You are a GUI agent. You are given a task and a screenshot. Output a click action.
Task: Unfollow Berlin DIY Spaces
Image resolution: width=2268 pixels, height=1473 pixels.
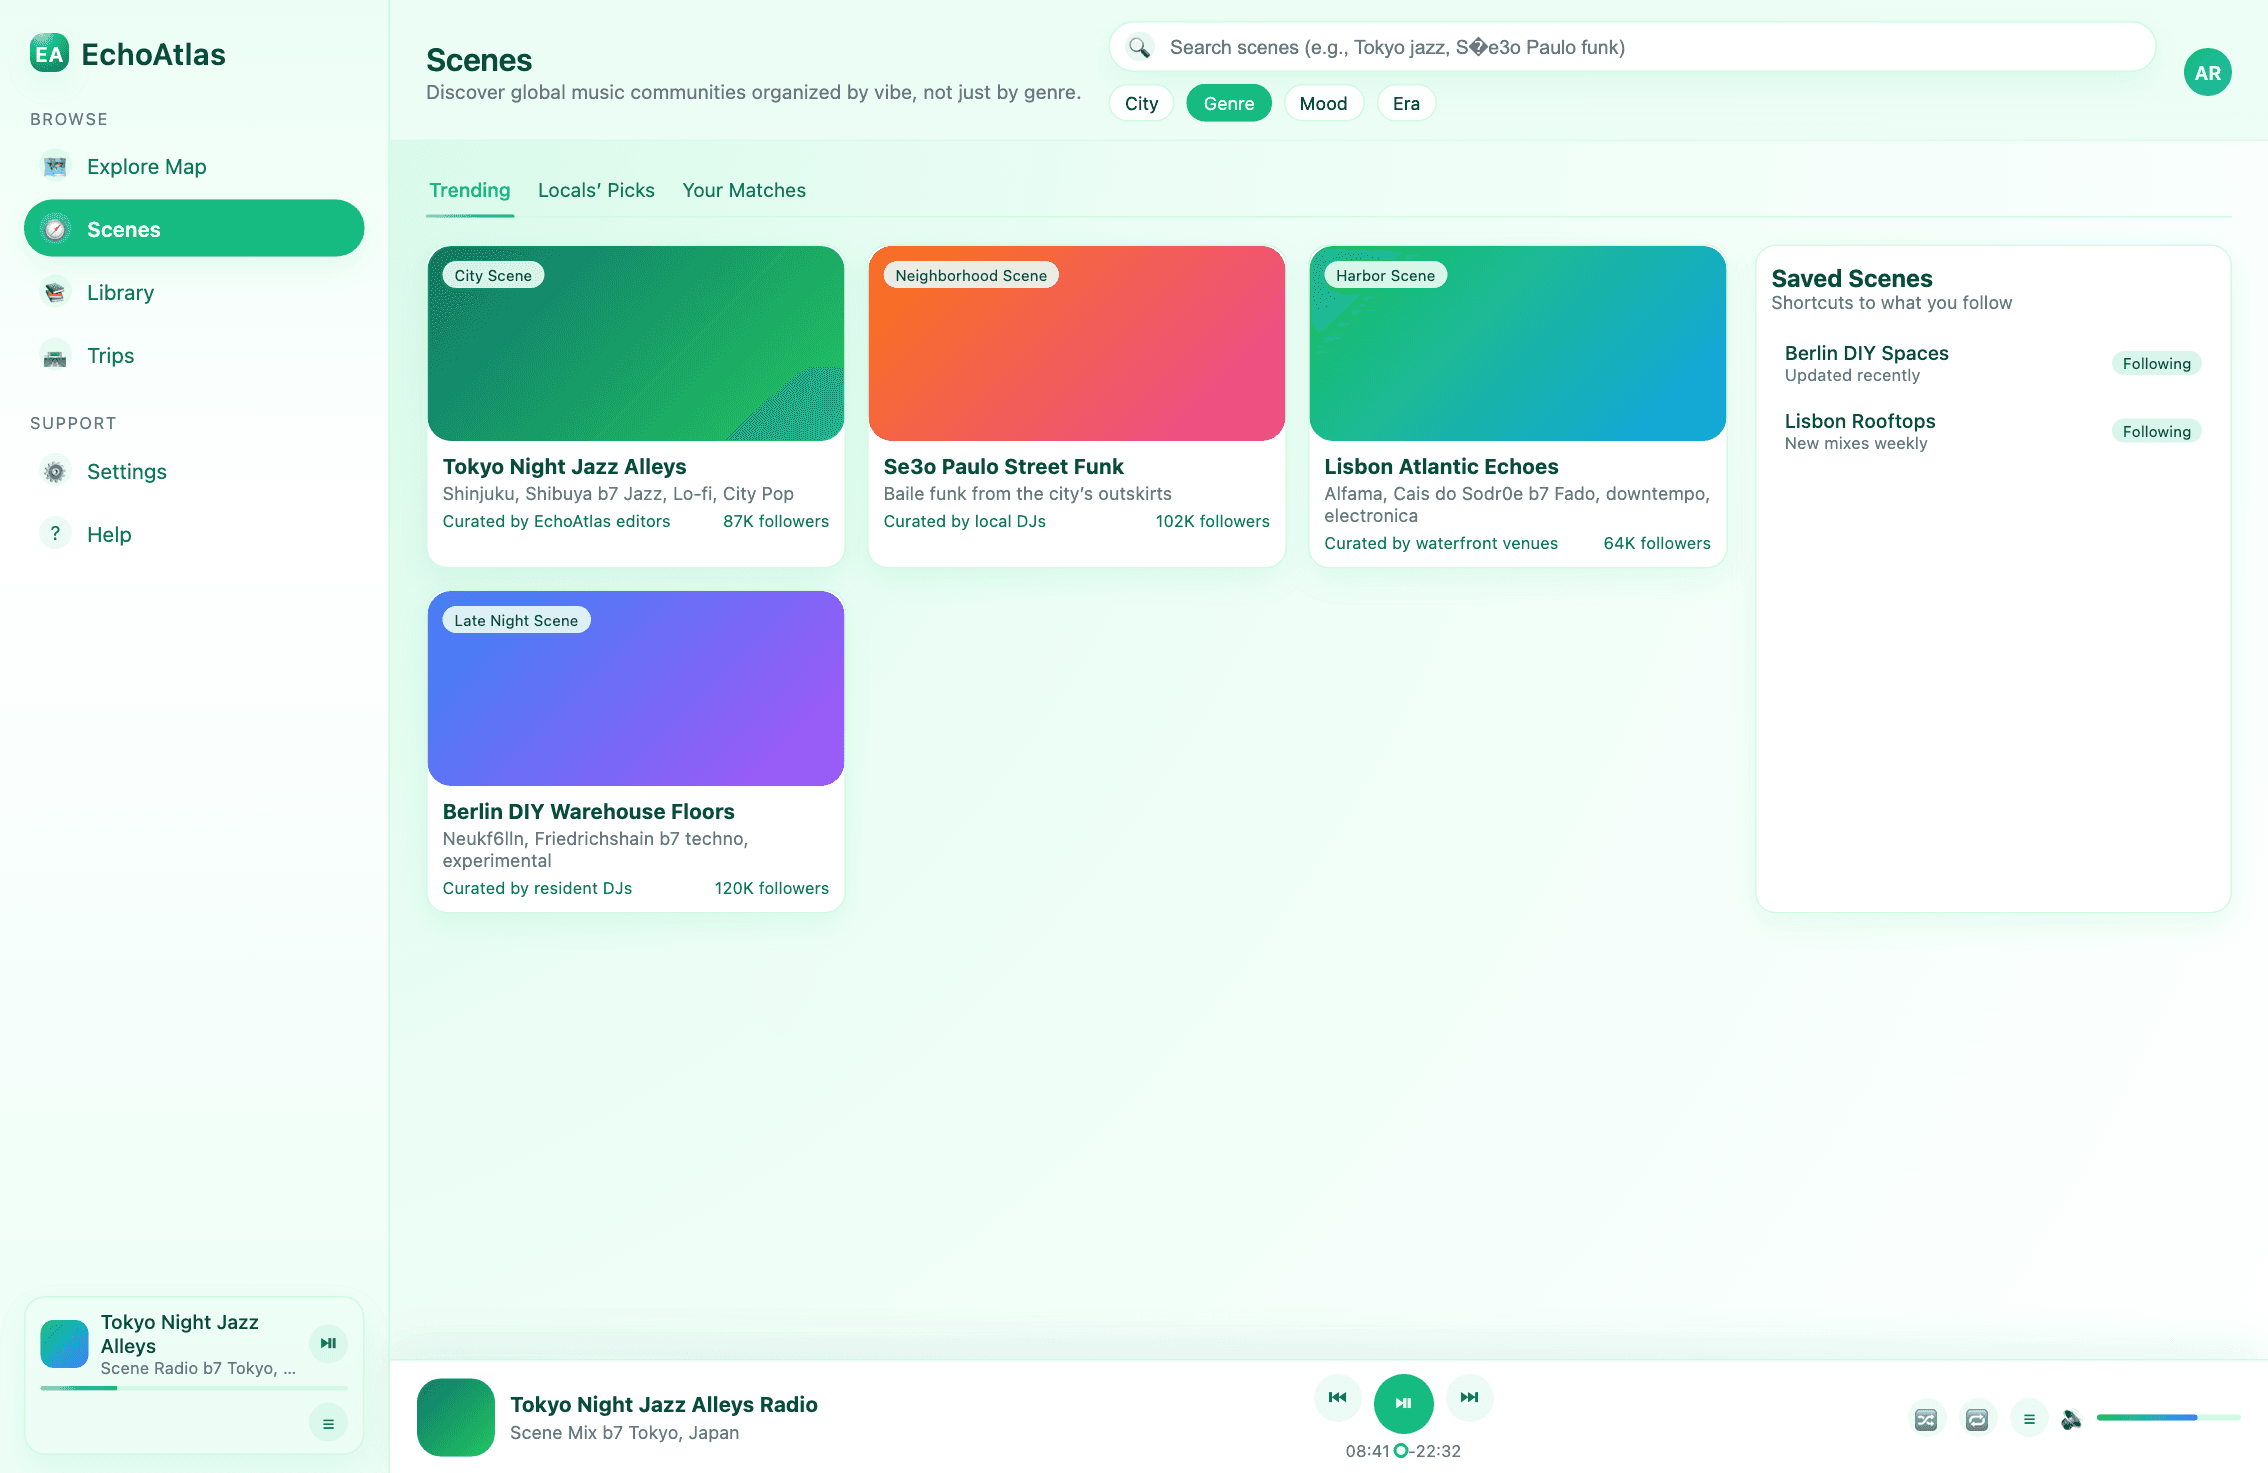pos(2156,363)
